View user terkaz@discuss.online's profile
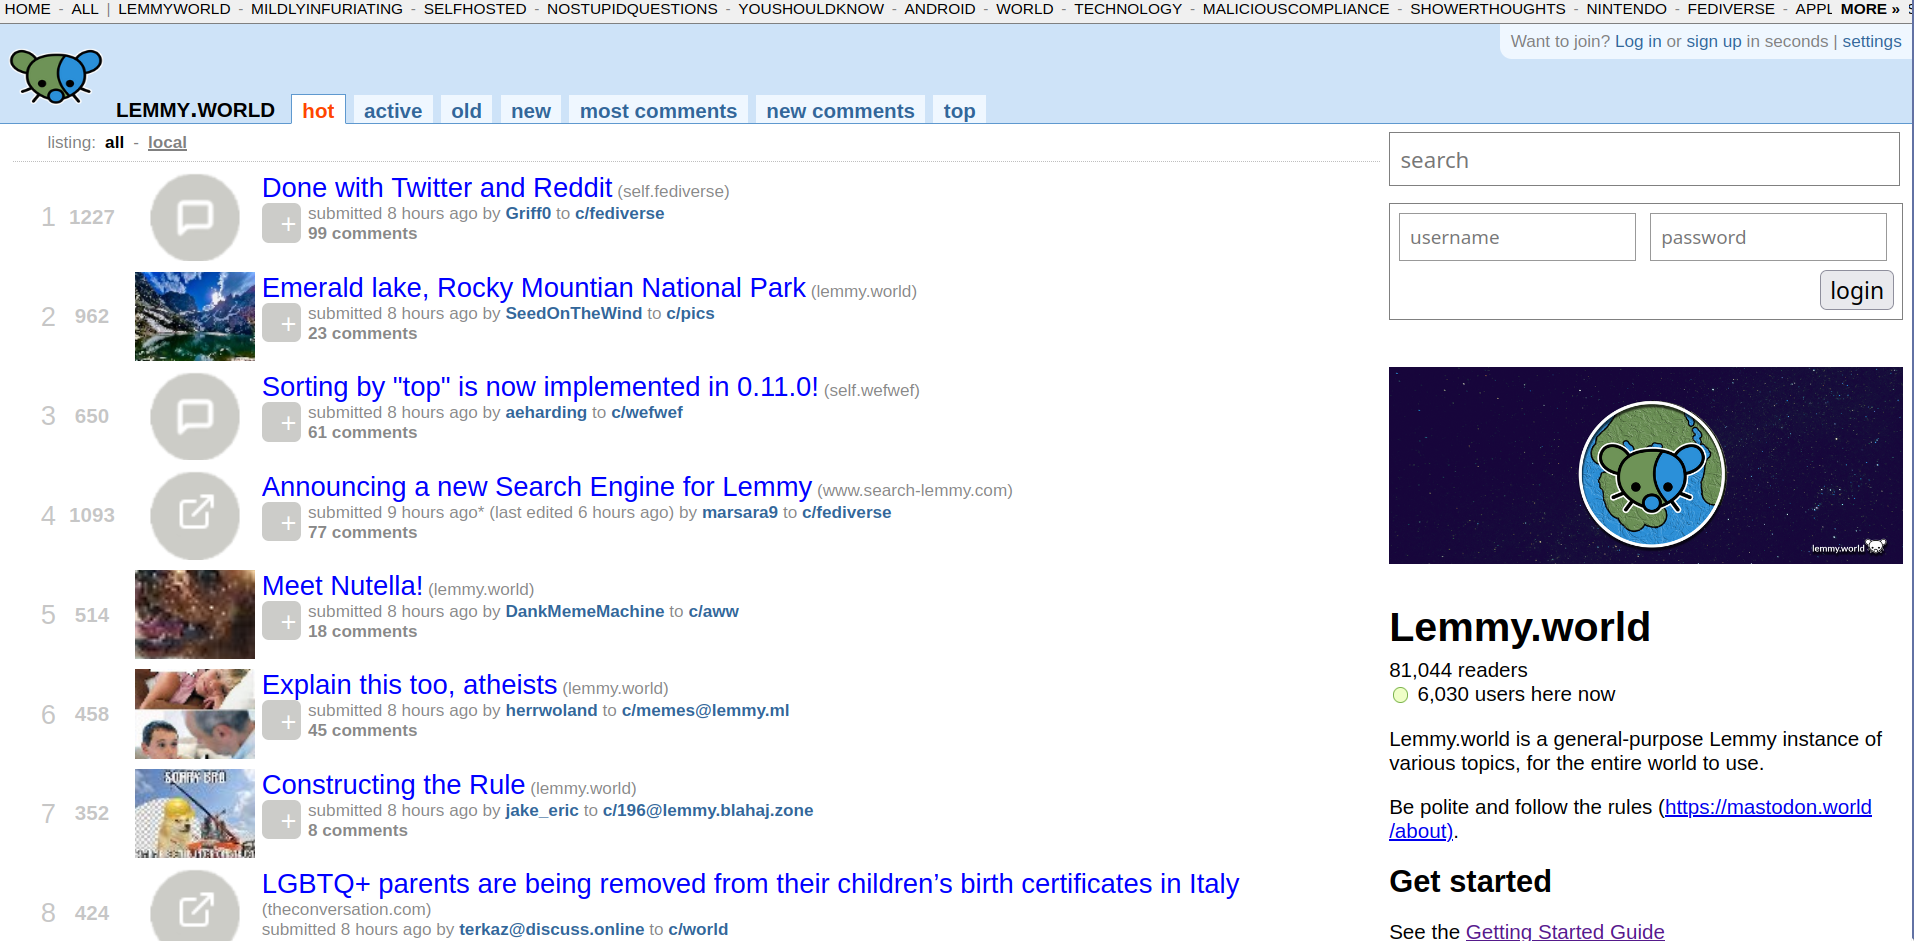This screenshot has height=941, width=1914. [x=551, y=930]
